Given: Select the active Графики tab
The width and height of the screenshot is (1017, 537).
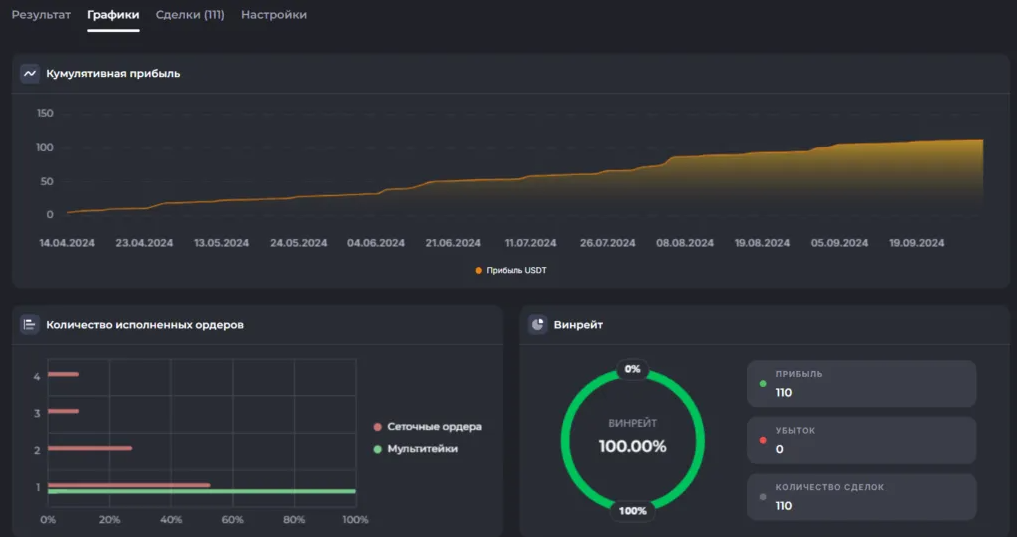Looking at the screenshot, I should (x=113, y=14).
